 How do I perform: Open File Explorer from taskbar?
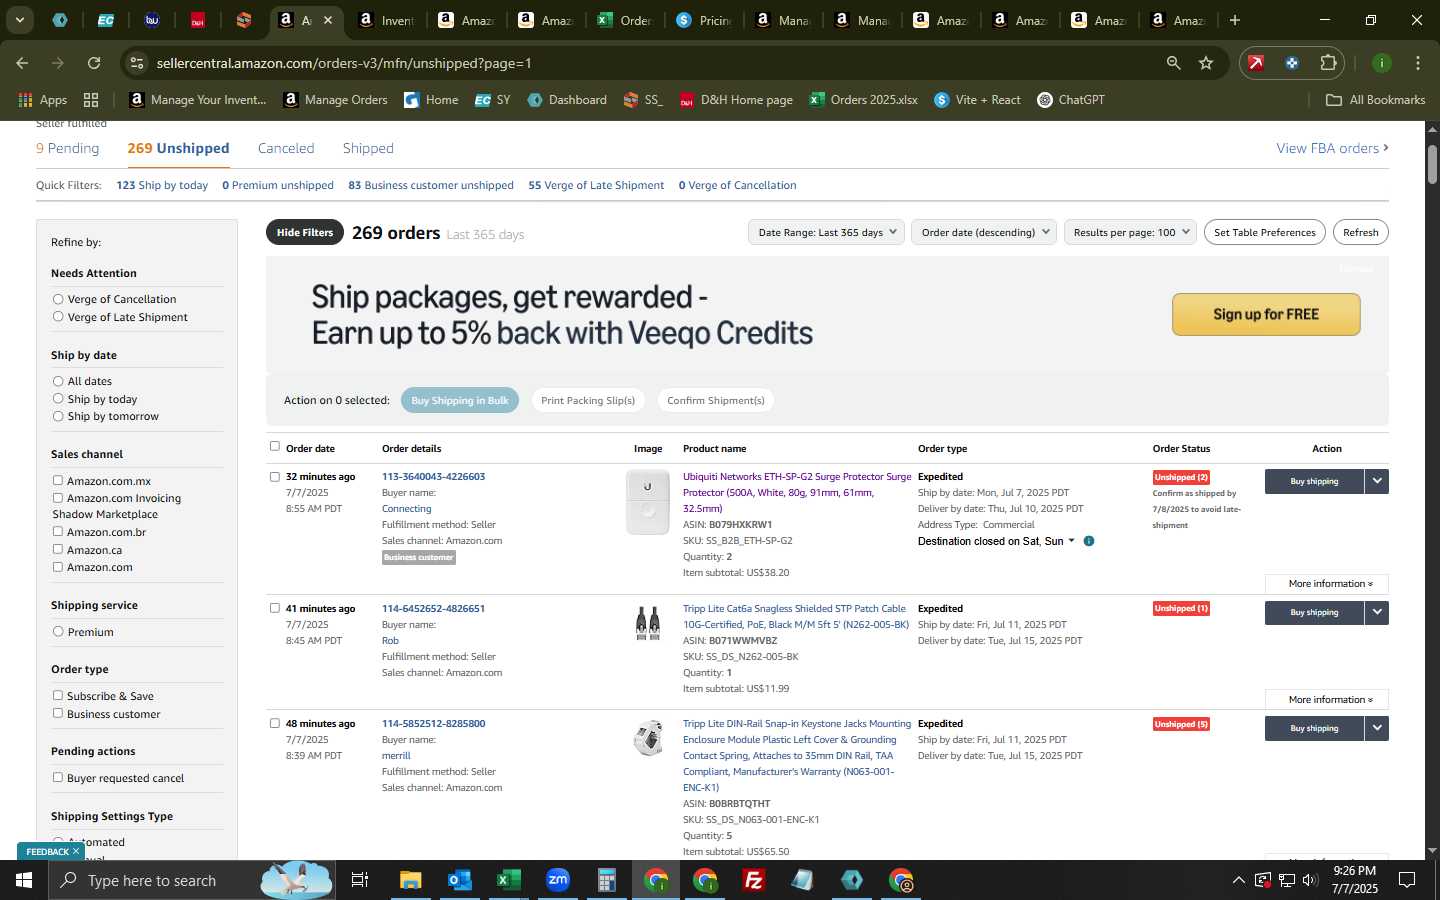[411, 880]
